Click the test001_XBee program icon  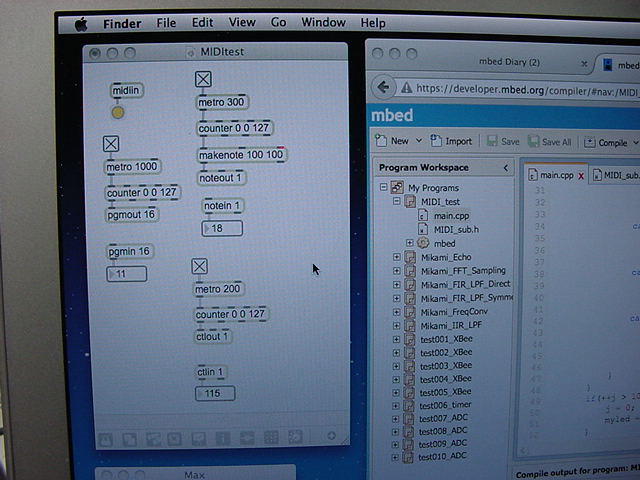pos(409,339)
